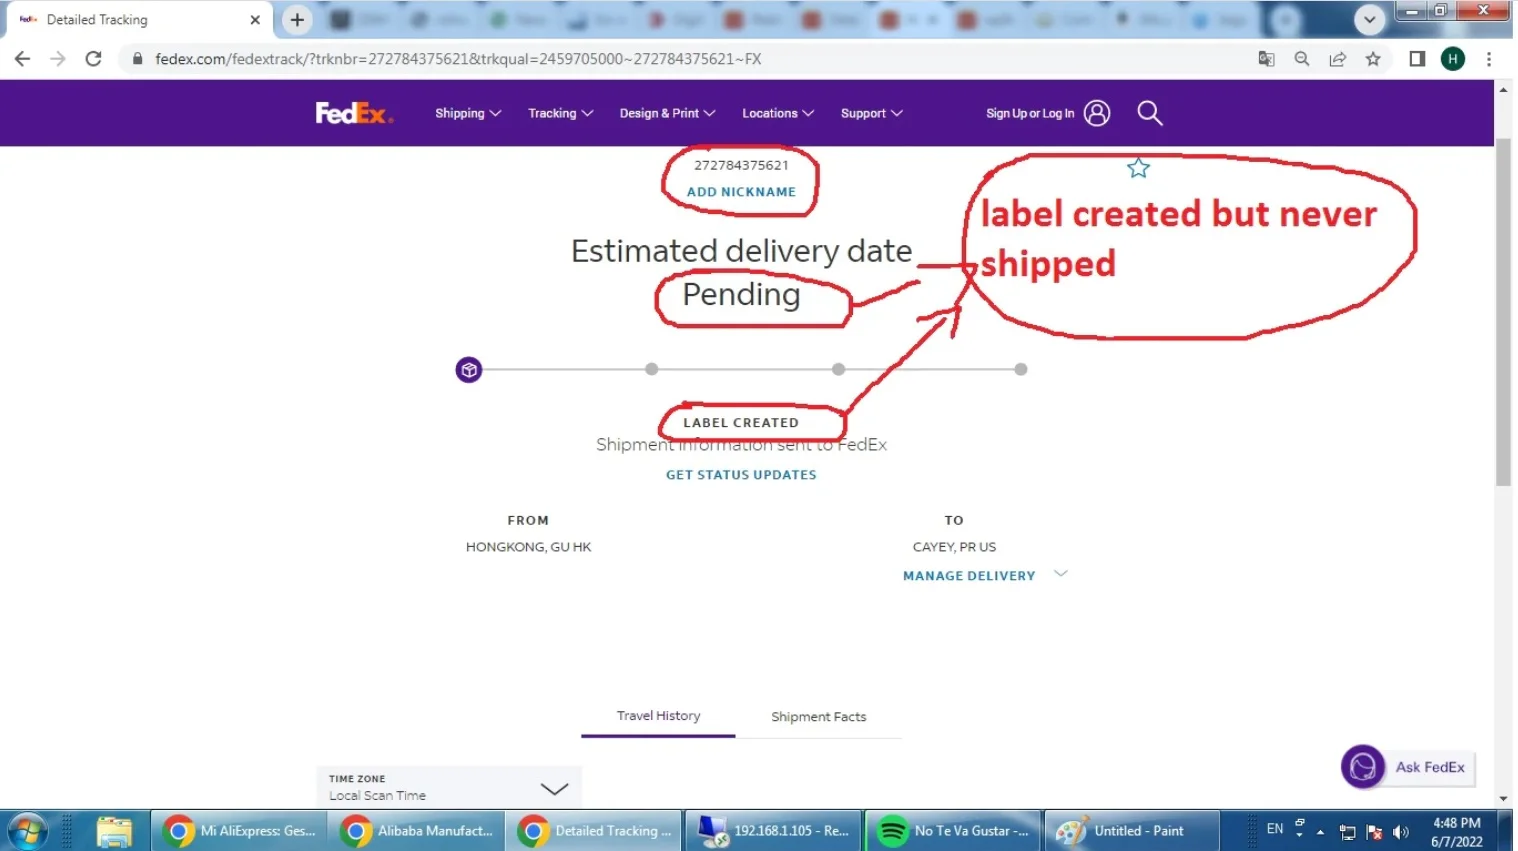Switch to 192.168.1.105 Remote Desktop window
Image resolution: width=1518 pixels, height=851 pixels.
tap(774, 831)
